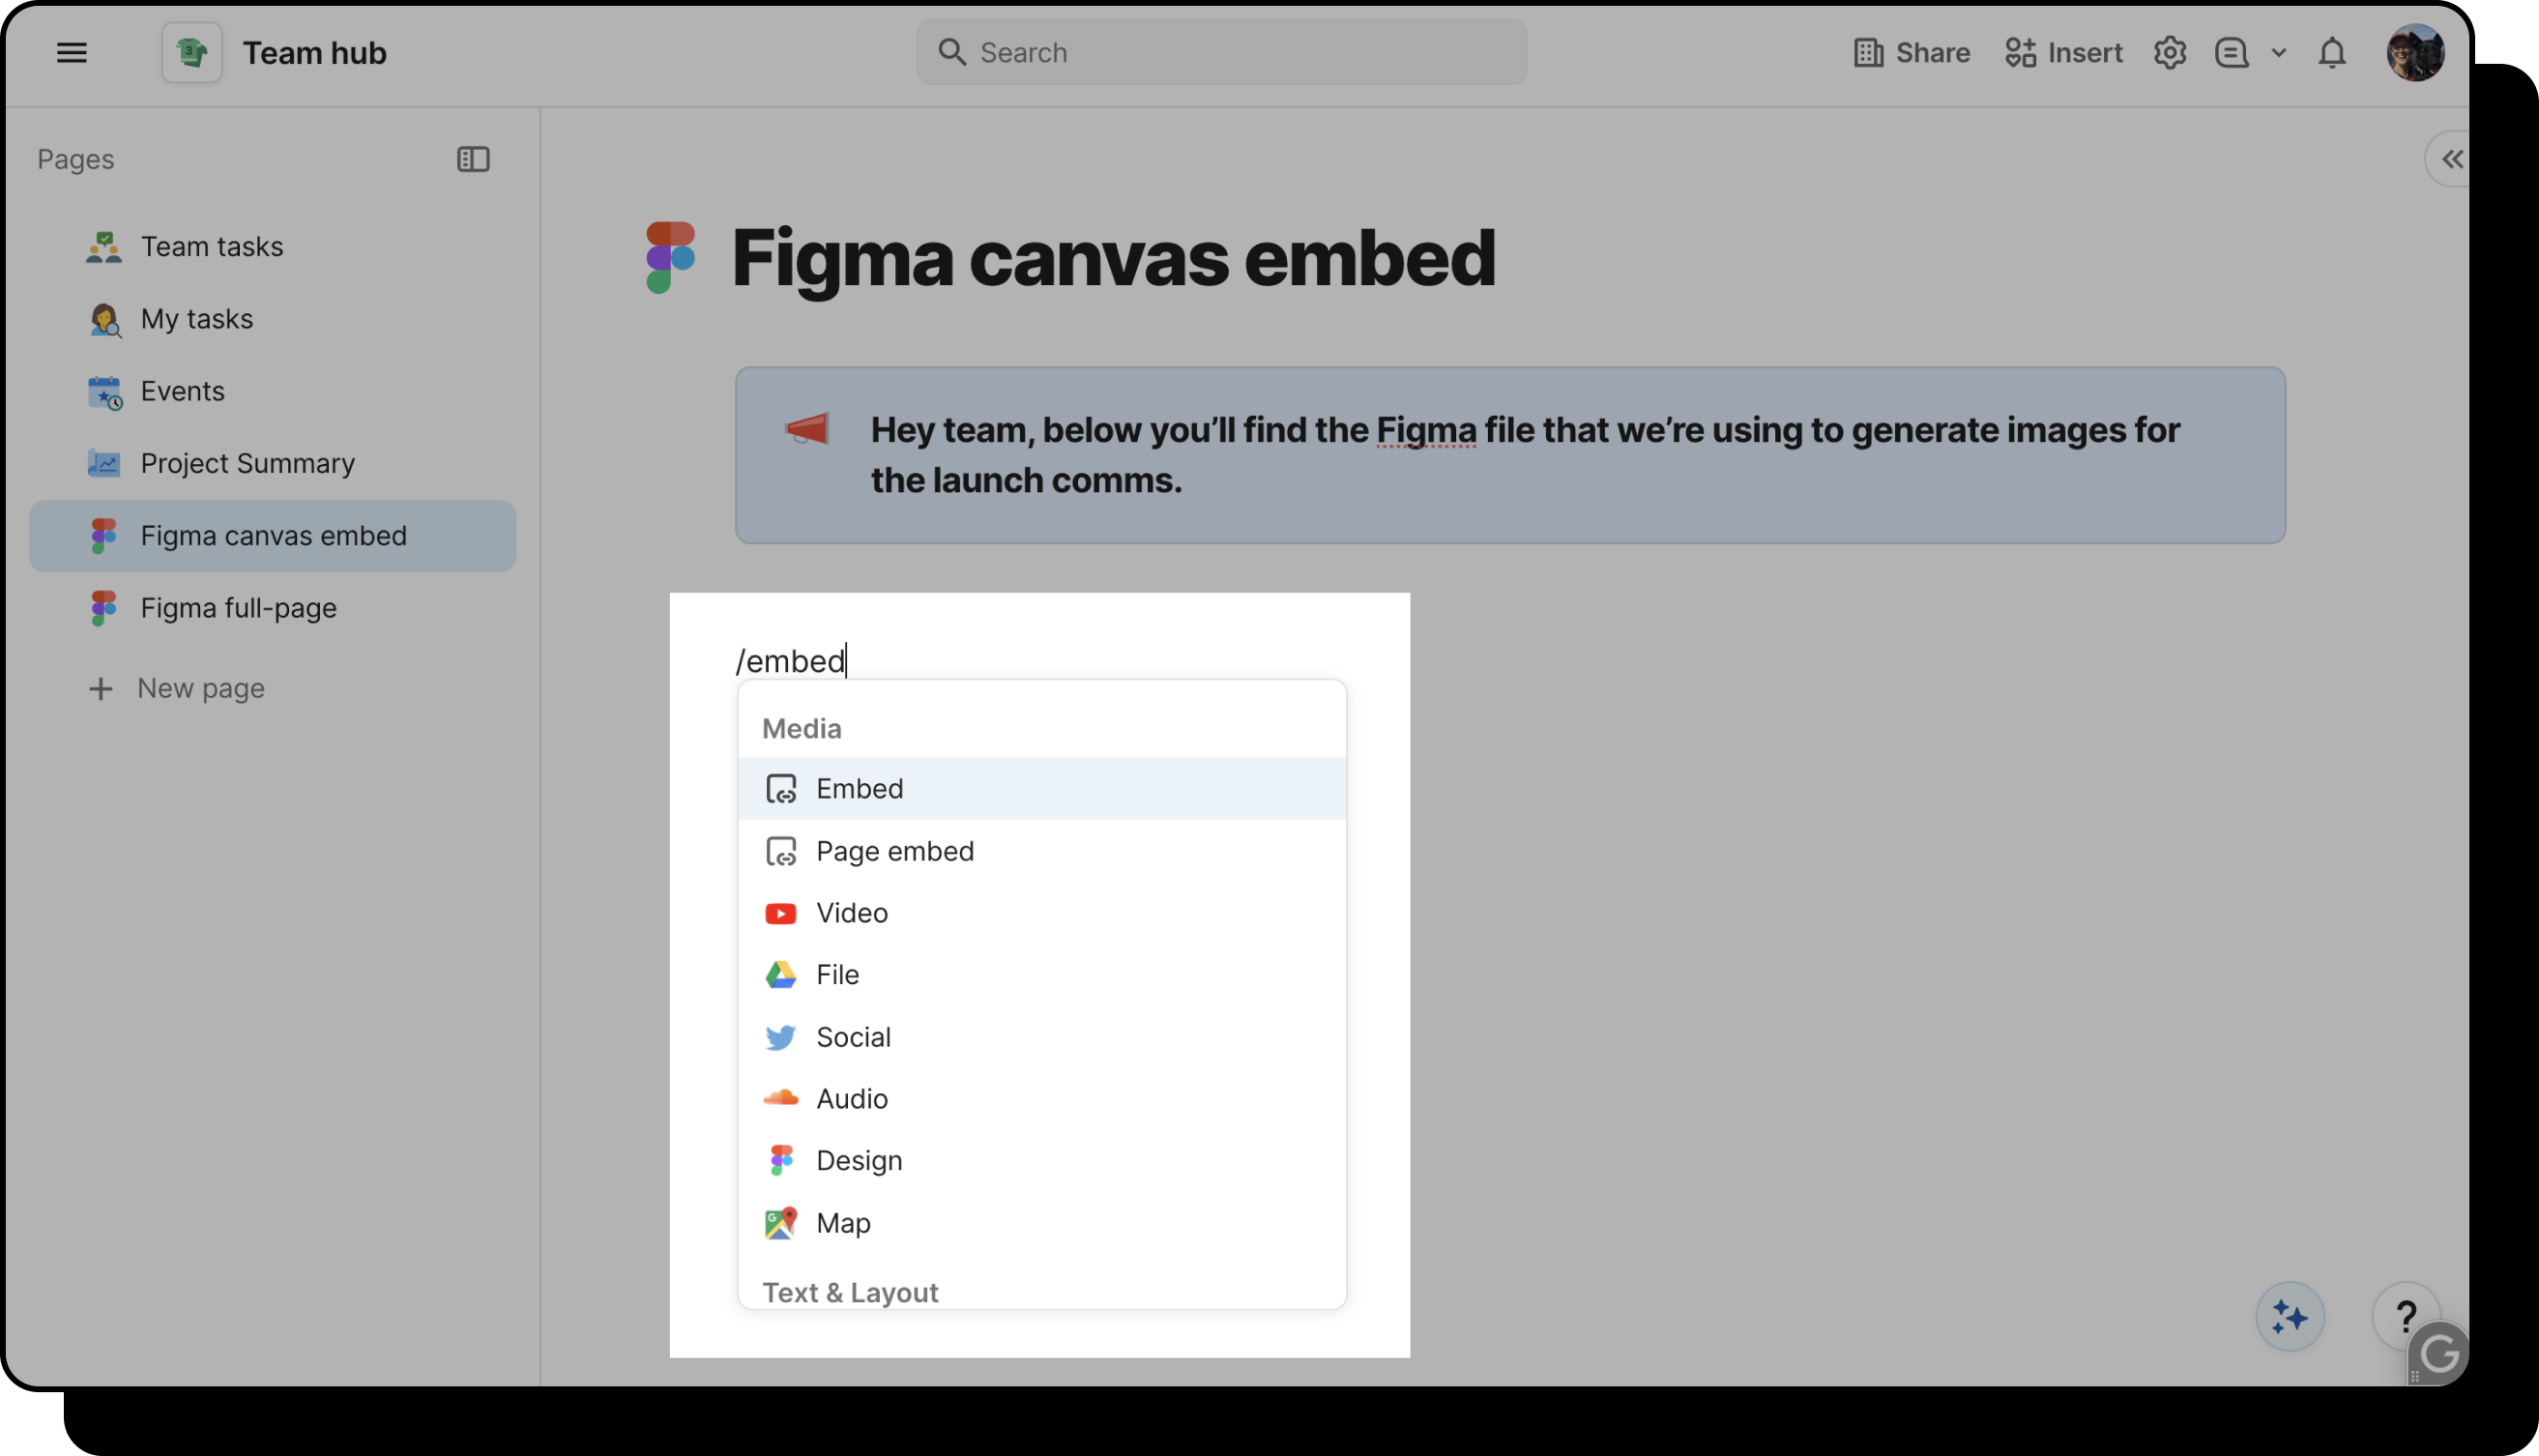Screen dimensions: 2539x1456
Task: Open the notifications bell
Action: pyautogui.click(x=2331, y=52)
